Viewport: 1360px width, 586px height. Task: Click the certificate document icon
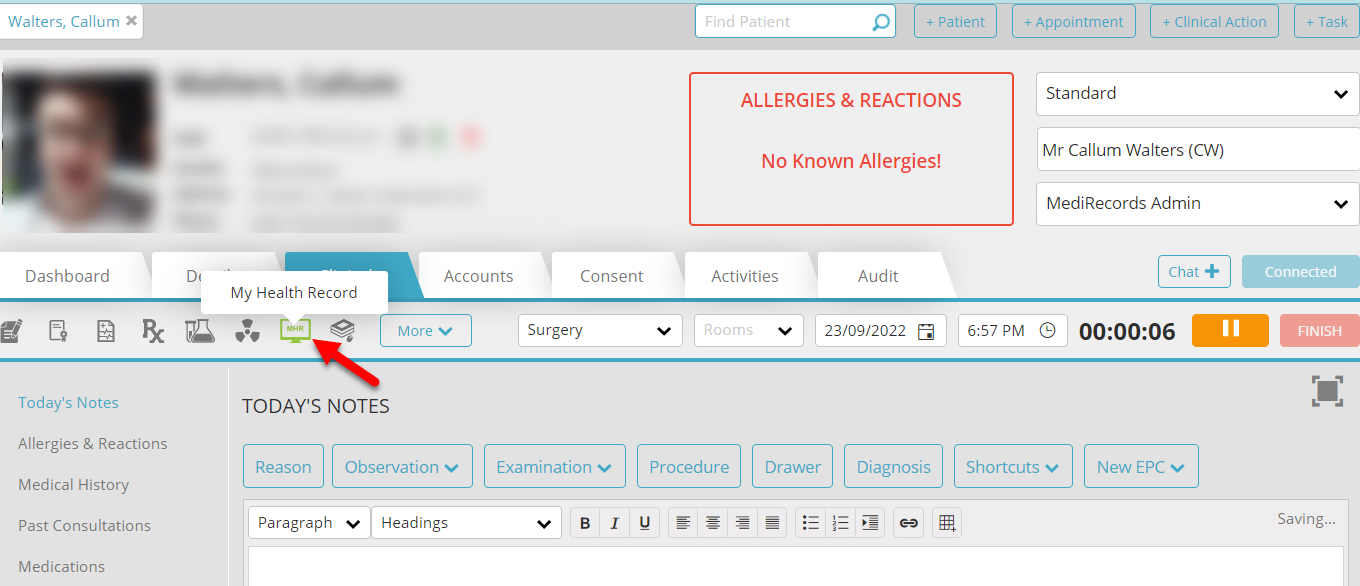coord(58,330)
